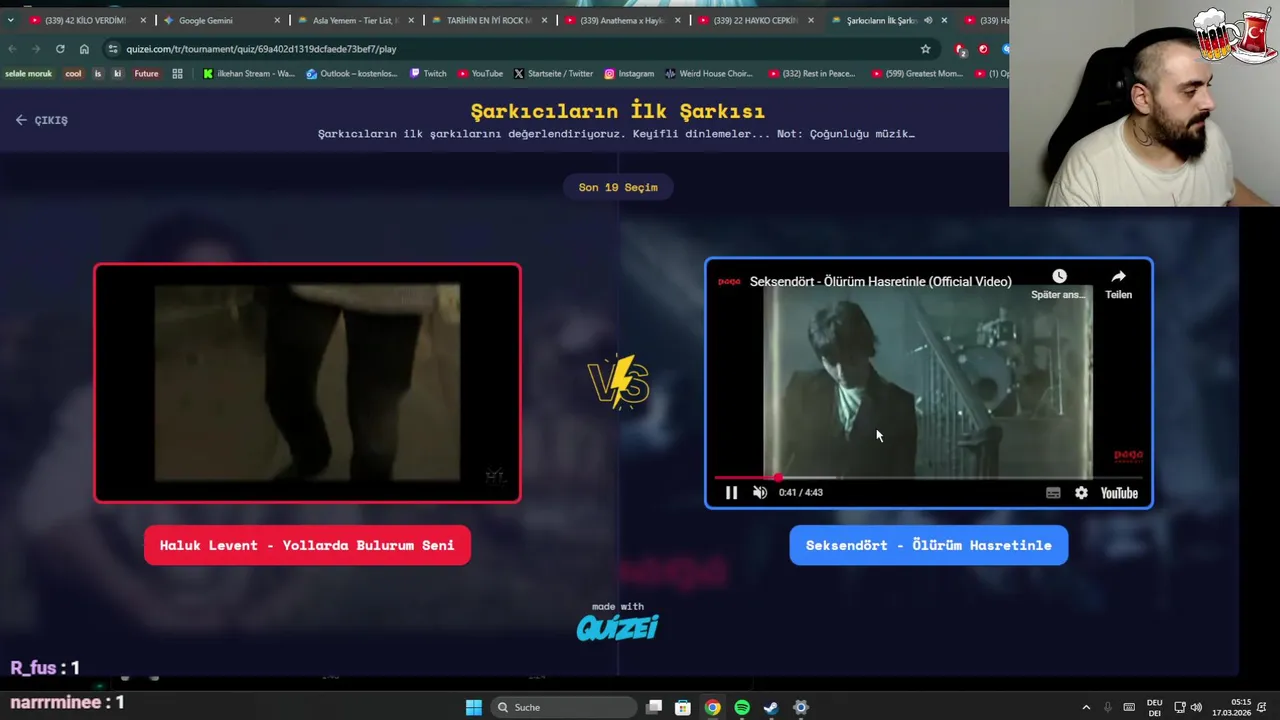The height and width of the screenshot is (720, 1280).
Task: Choose Haluk Levent - Yollarda Bulurum Seni
Action: [307, 545]
